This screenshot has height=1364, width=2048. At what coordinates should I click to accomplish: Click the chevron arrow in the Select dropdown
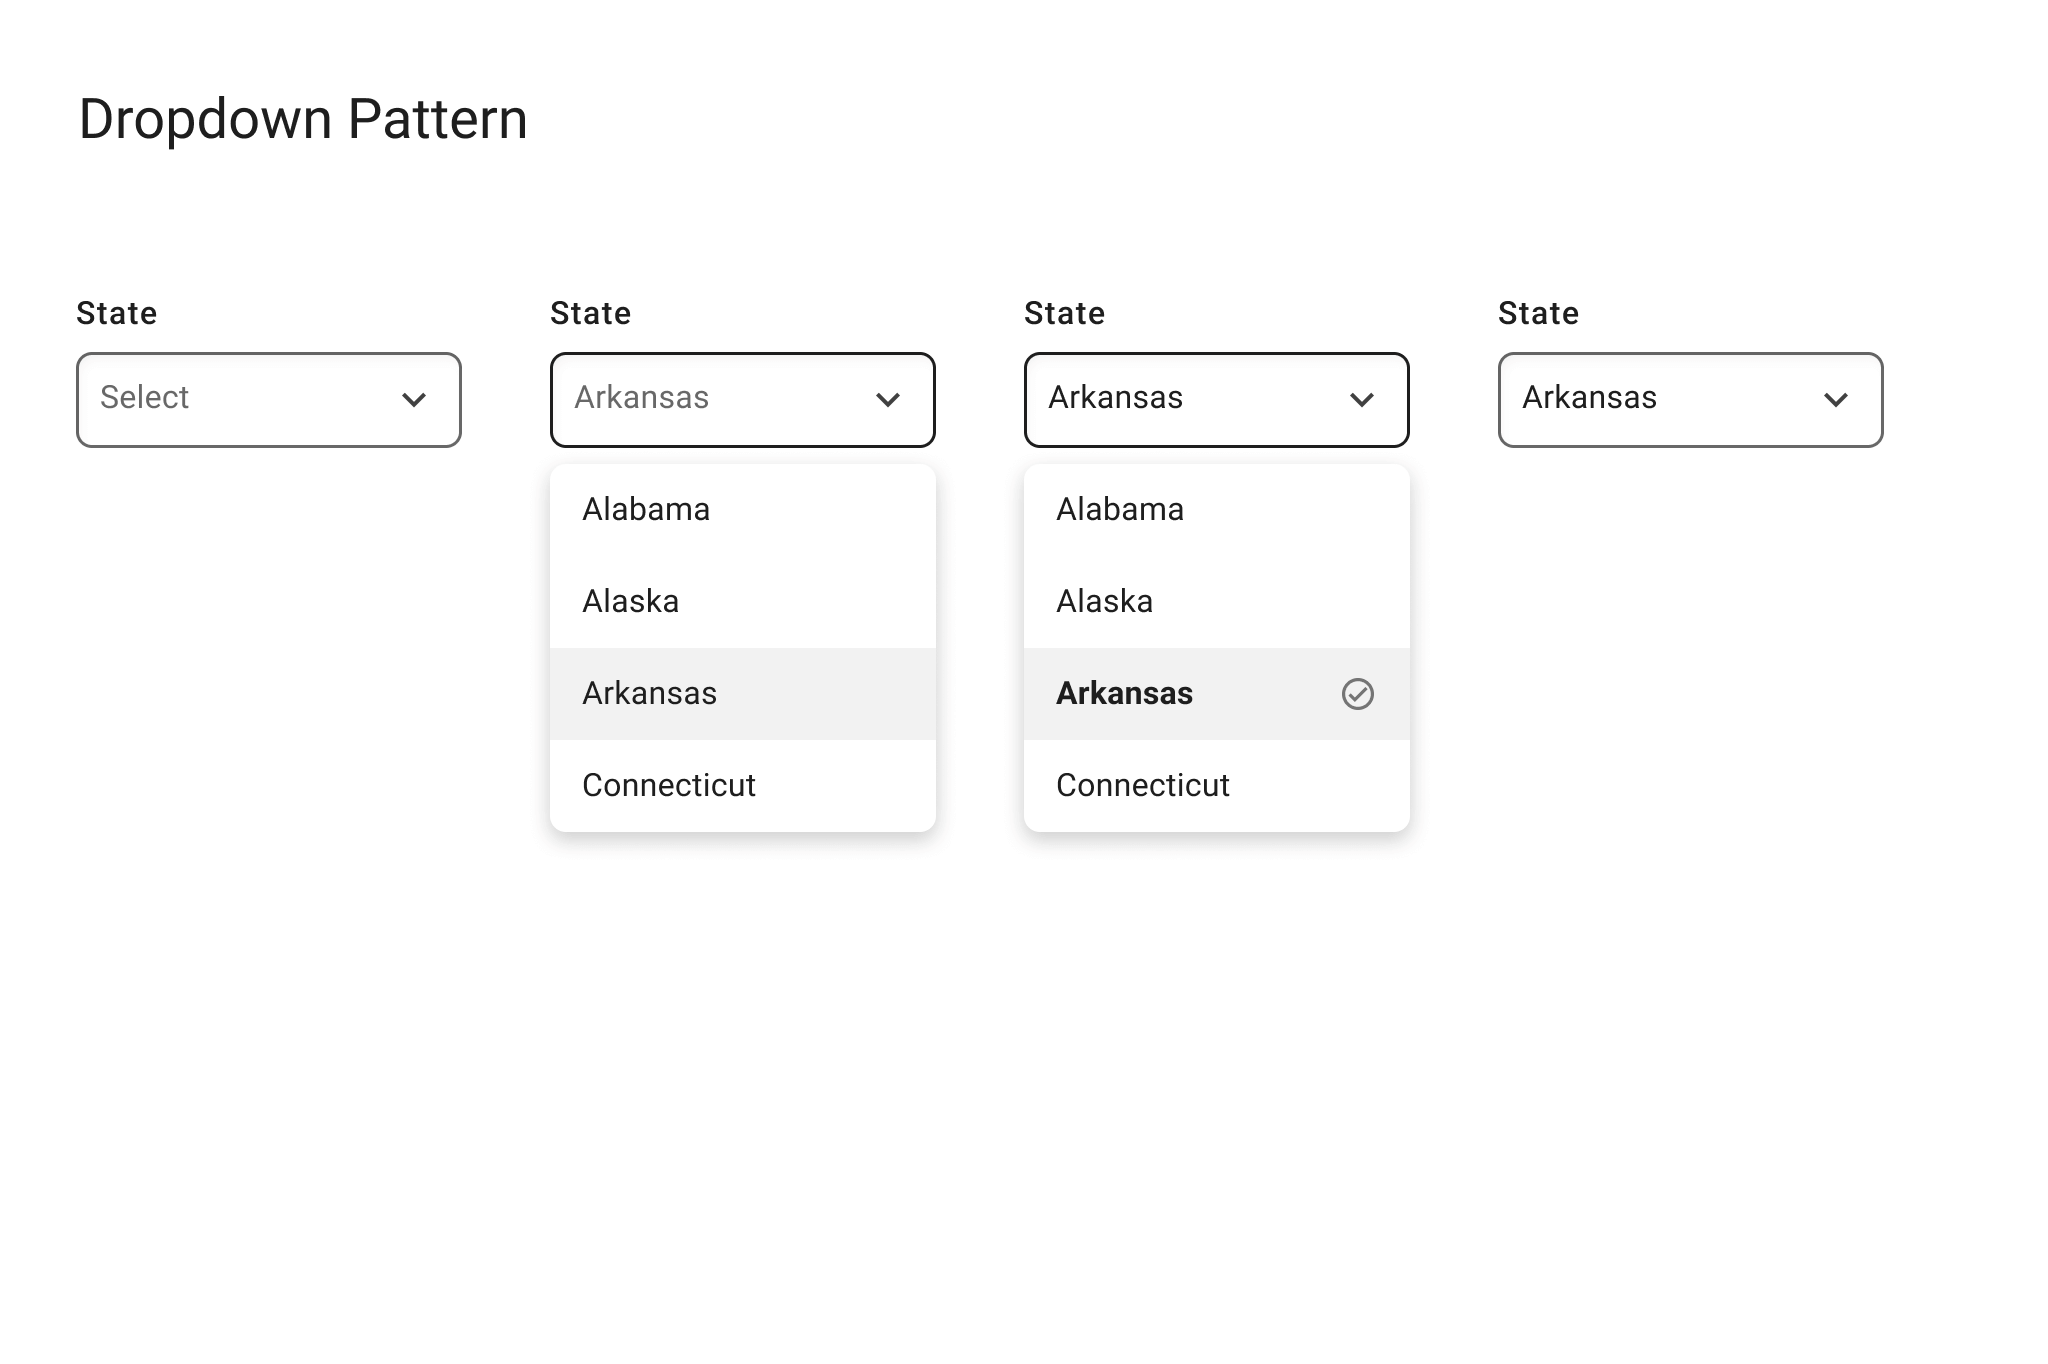[x=414, y=400]
